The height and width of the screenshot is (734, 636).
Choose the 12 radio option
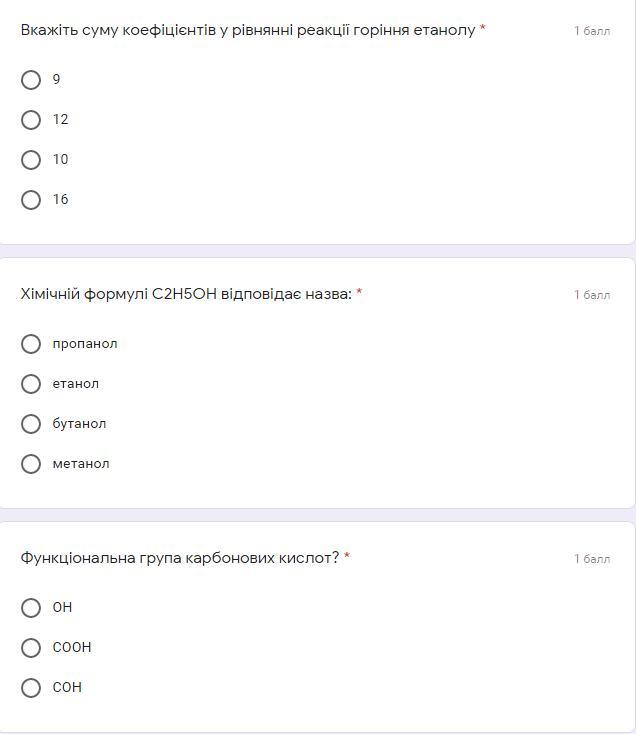coord(31,120)
